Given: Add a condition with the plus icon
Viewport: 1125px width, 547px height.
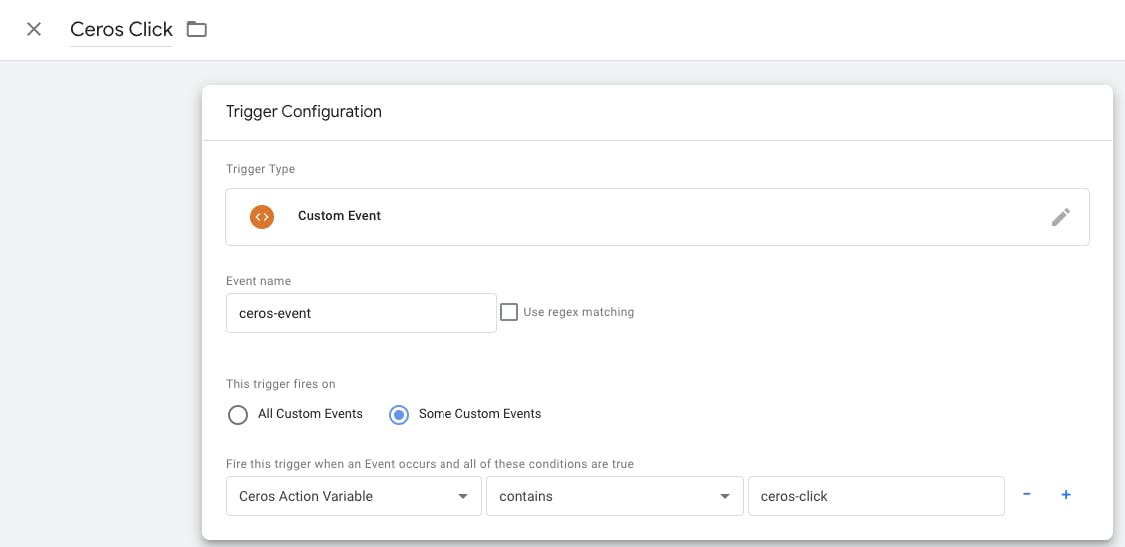Looking at the screenshot, I should pyautogui.click(x=1066, y=495).
